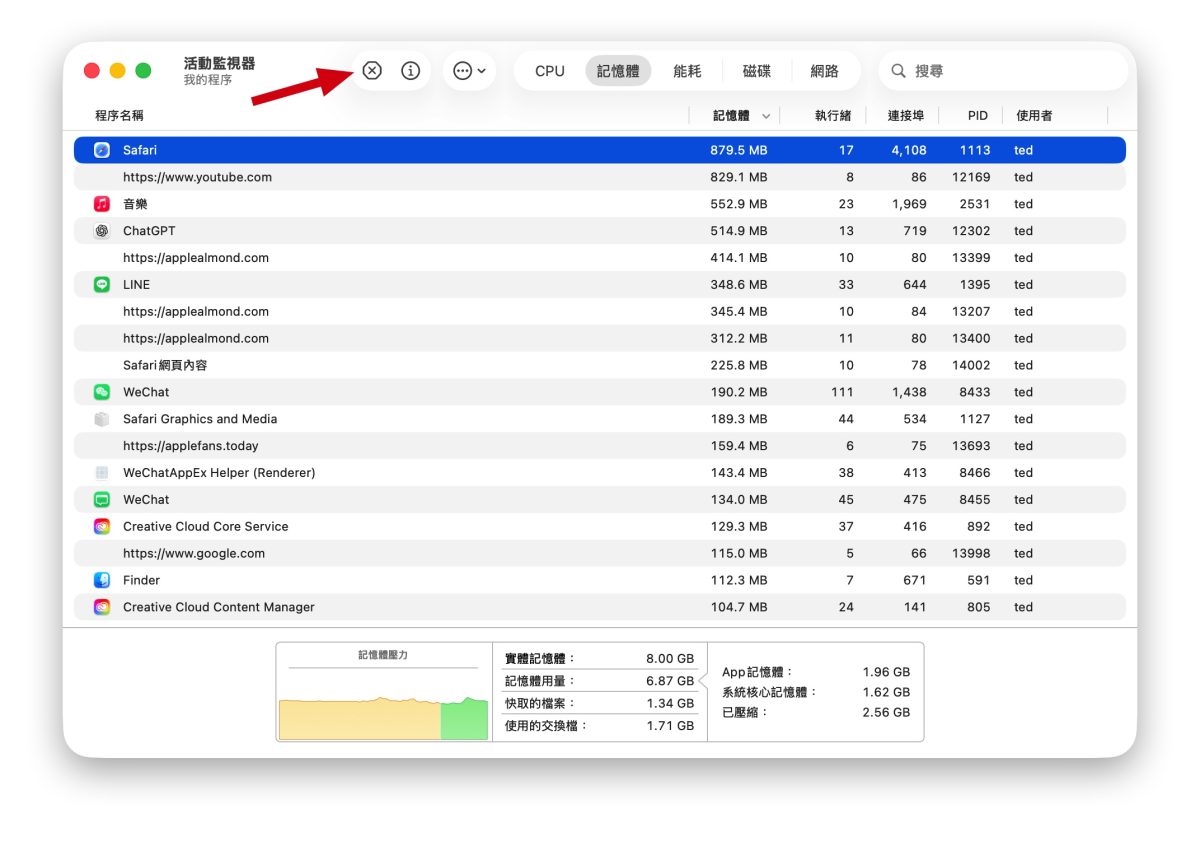Click the Safari Graphics and Media icon
1200x842 pixels.
click(102, 419)
